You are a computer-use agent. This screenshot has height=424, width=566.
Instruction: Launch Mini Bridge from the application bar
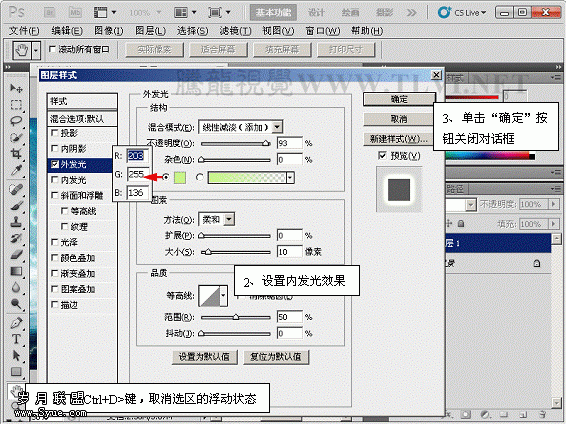point(75,13)
